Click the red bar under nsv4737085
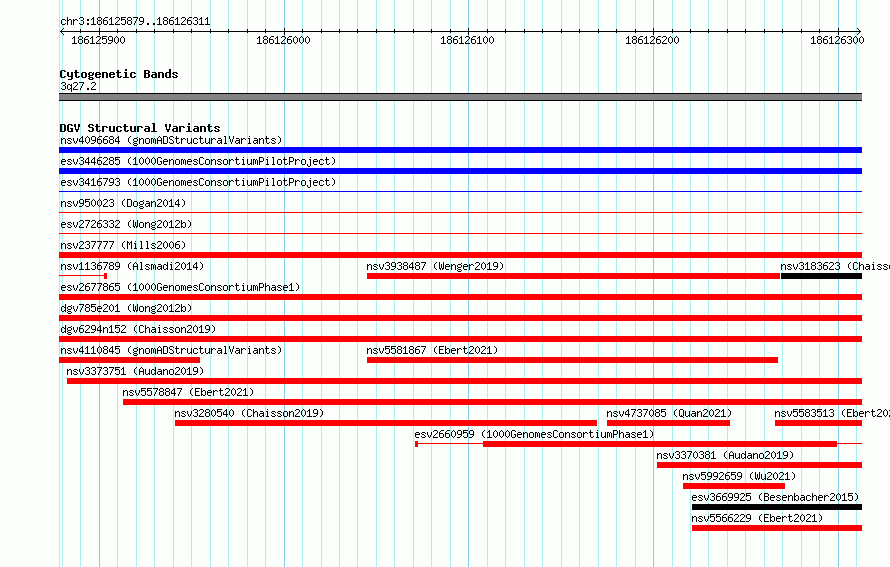Image resolution: width=890 pixels, height=567 pixels. 668,423
